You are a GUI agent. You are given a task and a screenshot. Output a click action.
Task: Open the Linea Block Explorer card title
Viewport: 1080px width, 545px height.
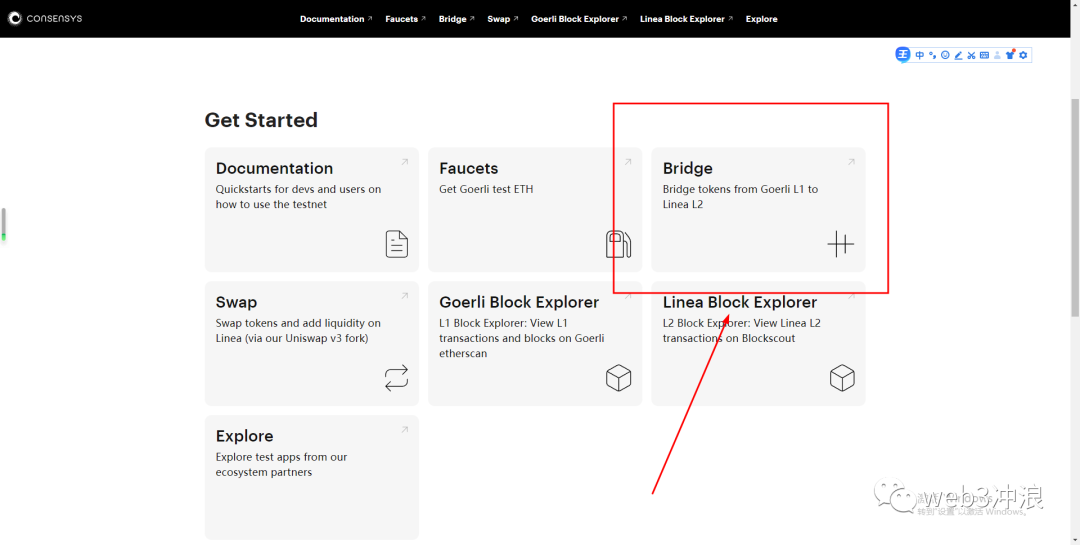point(740,302)
